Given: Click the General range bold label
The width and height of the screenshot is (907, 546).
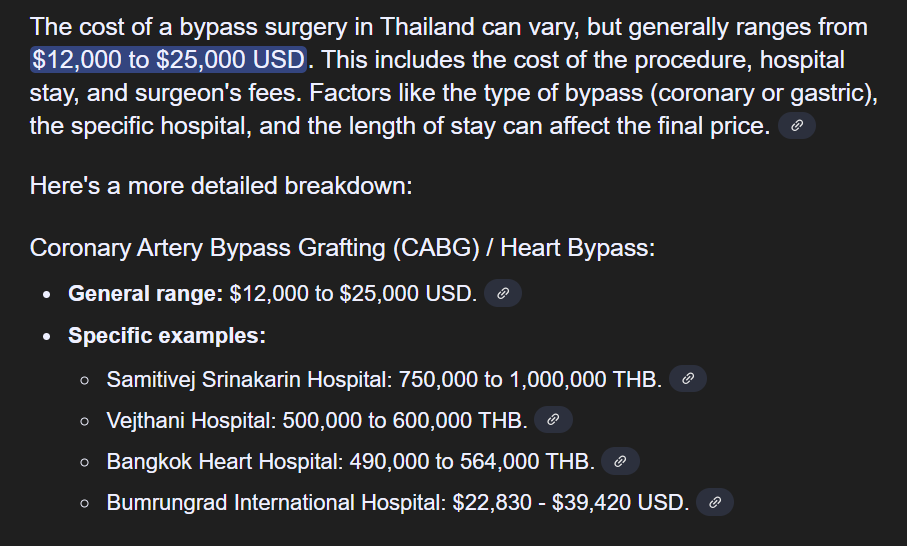Looking at the screenshot, I should [145, 294].
